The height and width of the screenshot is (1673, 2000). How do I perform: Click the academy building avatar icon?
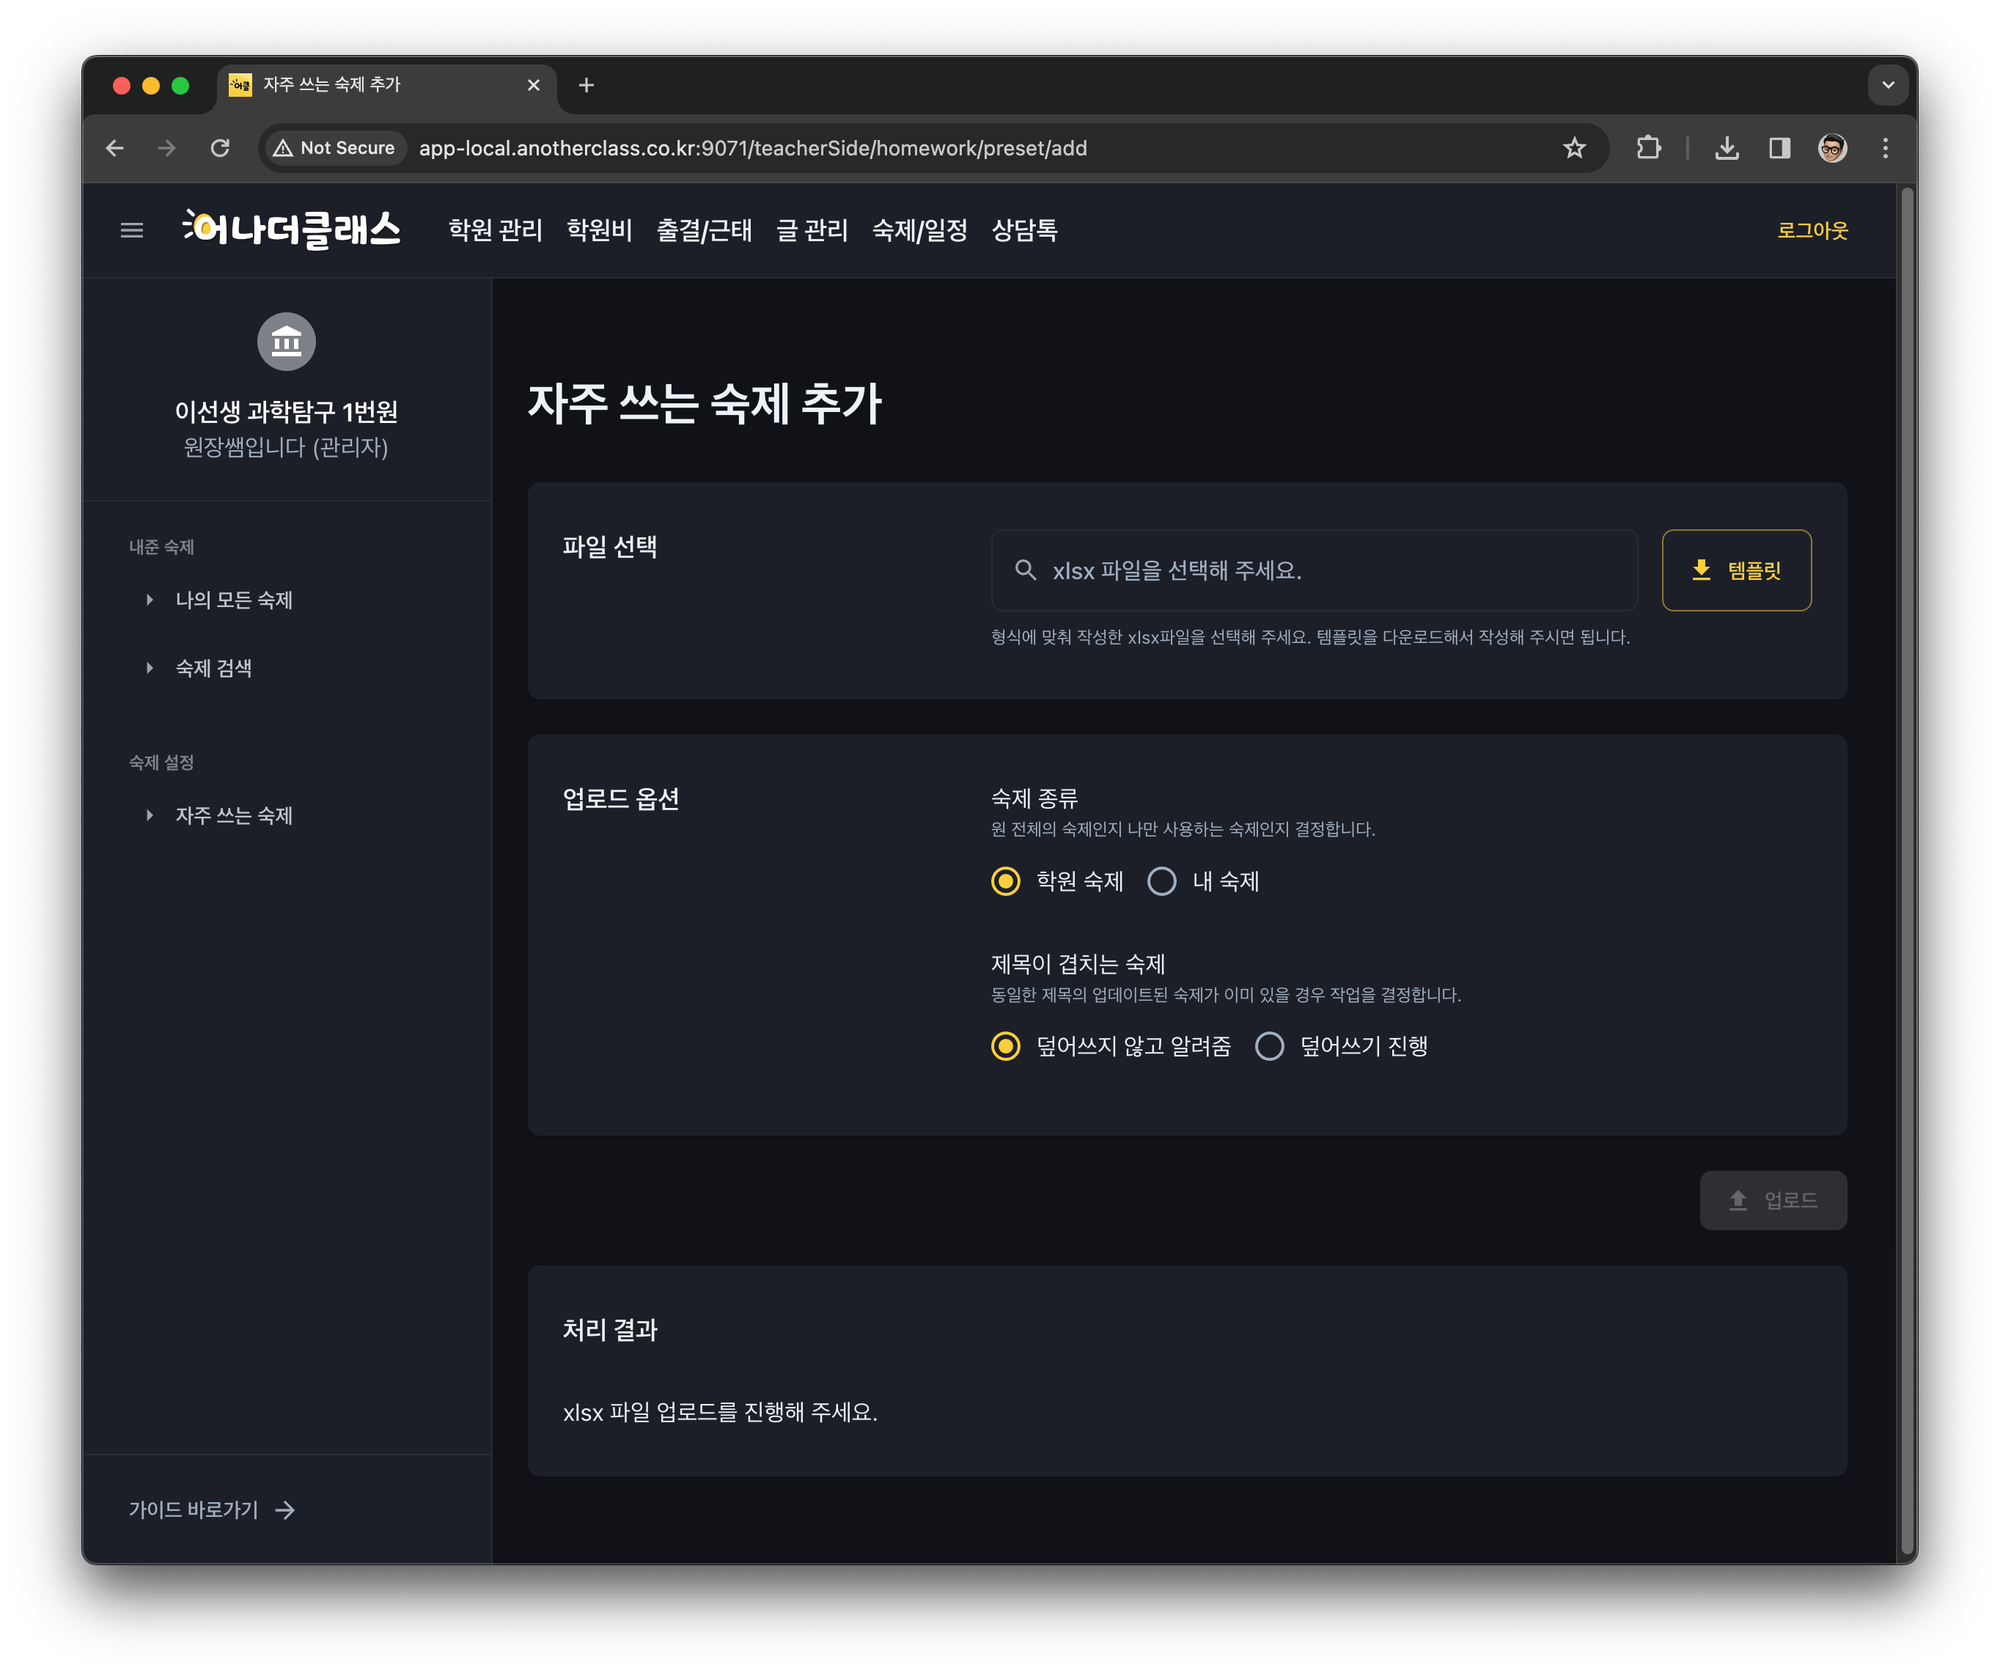(287, 342)
